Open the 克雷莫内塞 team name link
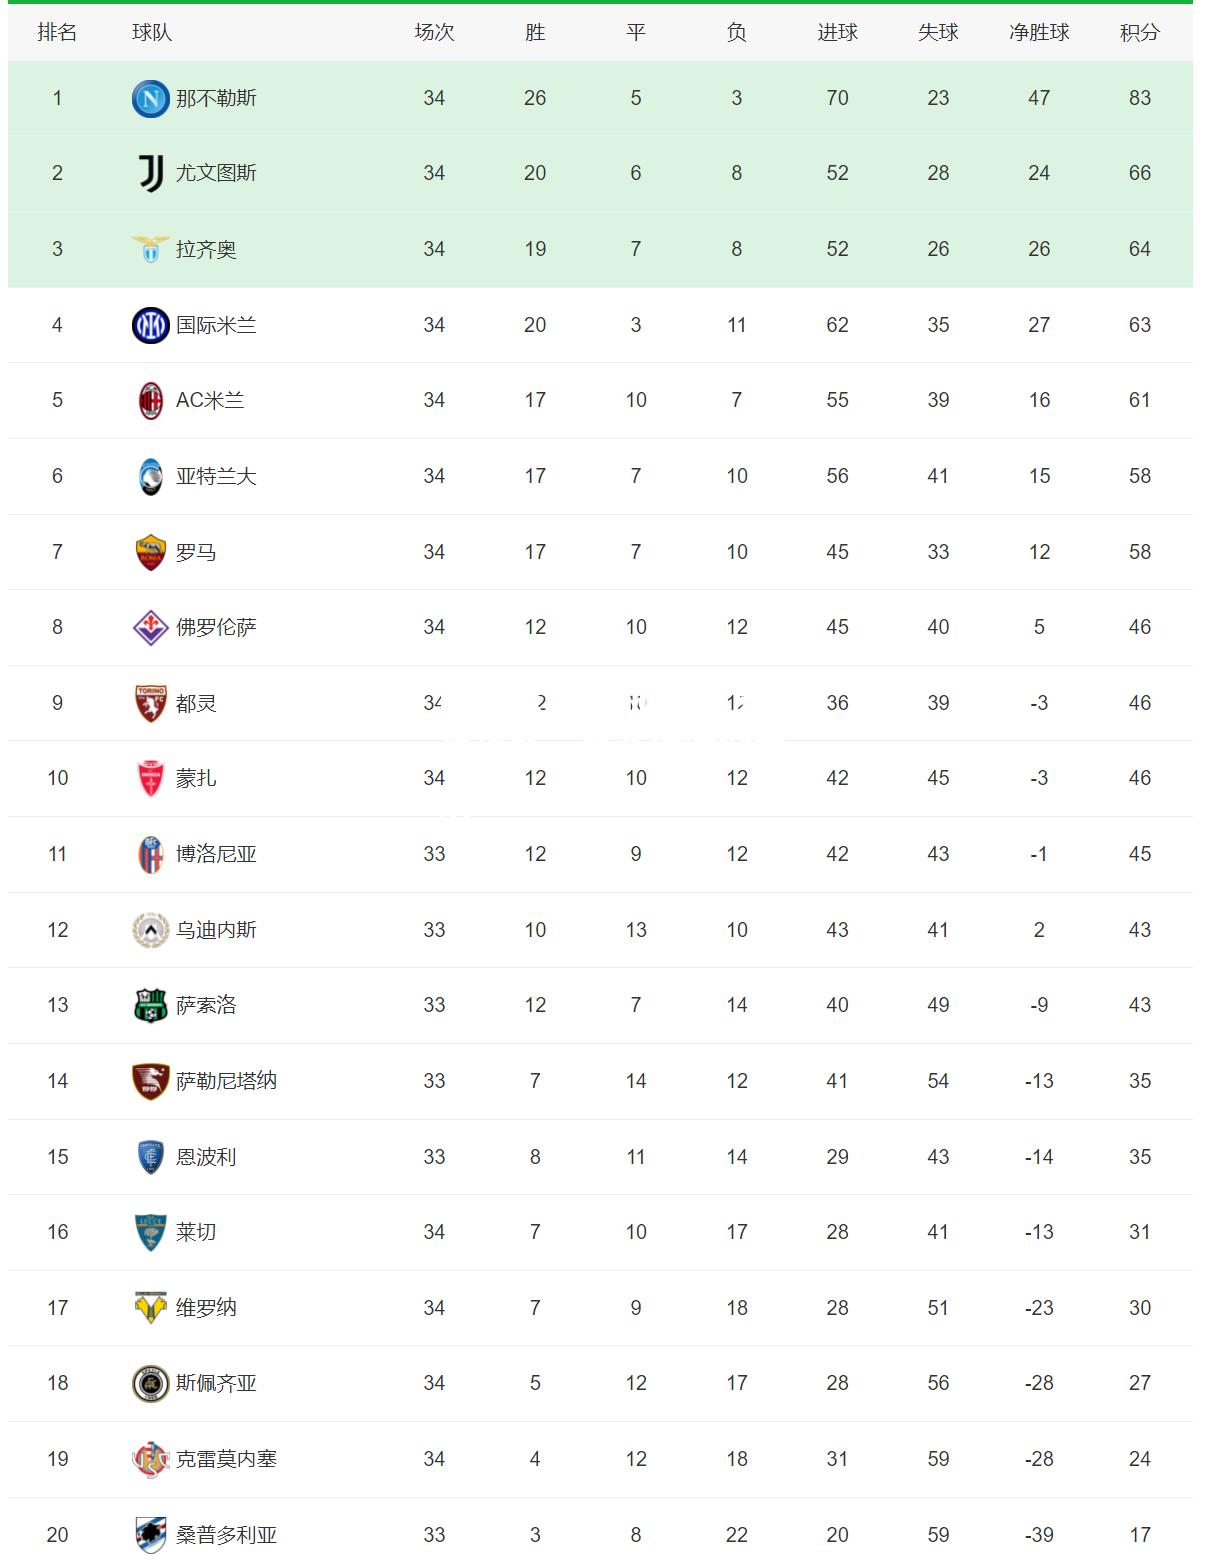This screenshot has width=1226, height=1568. coord(226,1459)
